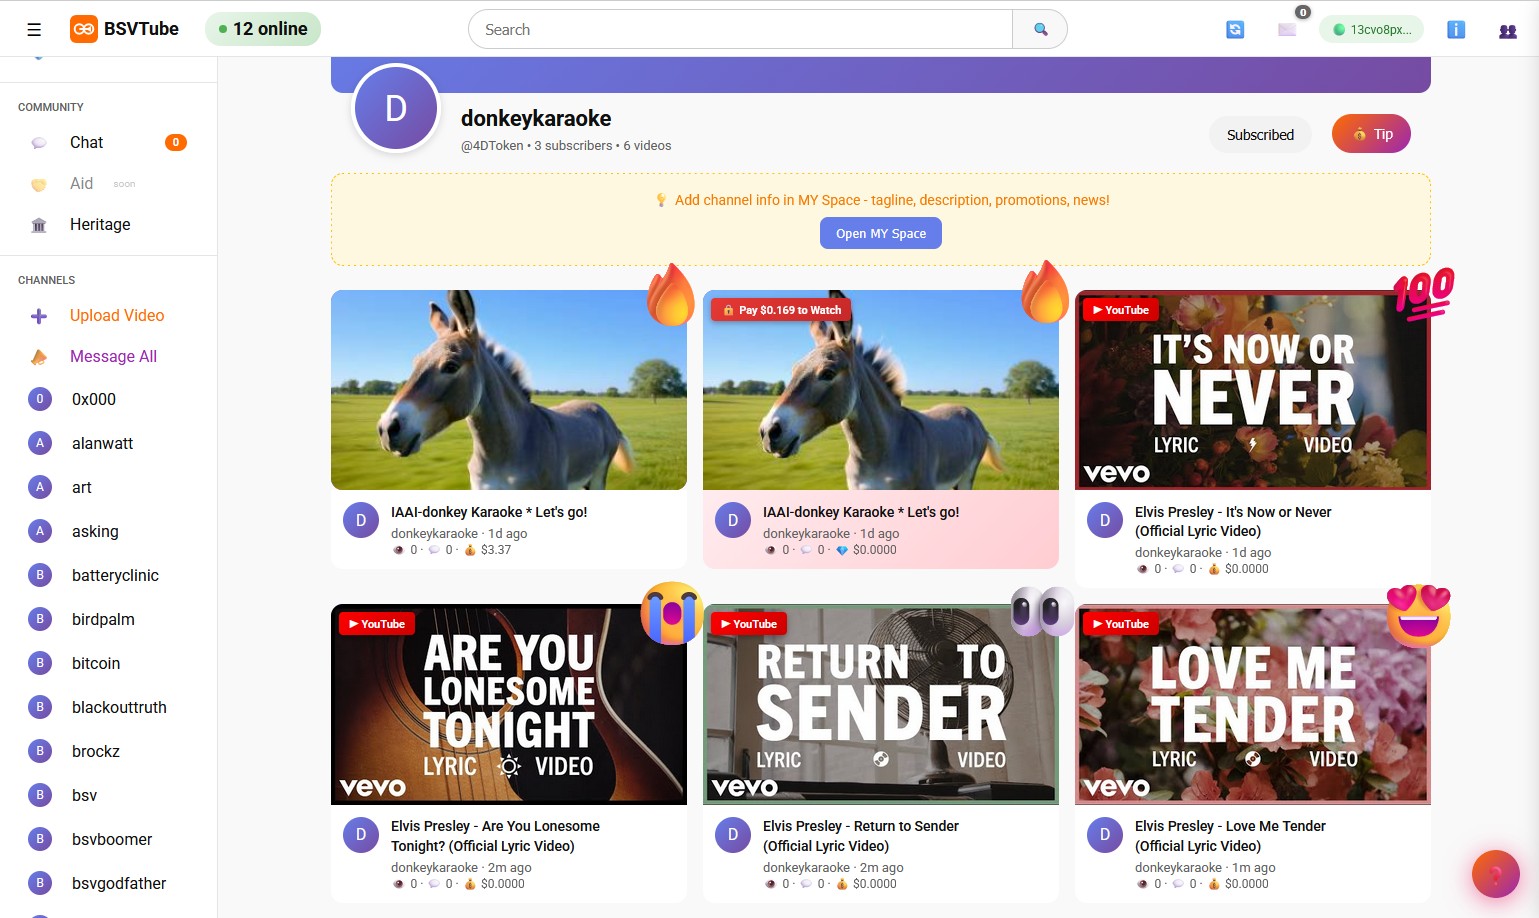Click title Elvis Presley - It's Now or Never
The height and width of the screenshot is (918, 1539).
point(1233,521)
